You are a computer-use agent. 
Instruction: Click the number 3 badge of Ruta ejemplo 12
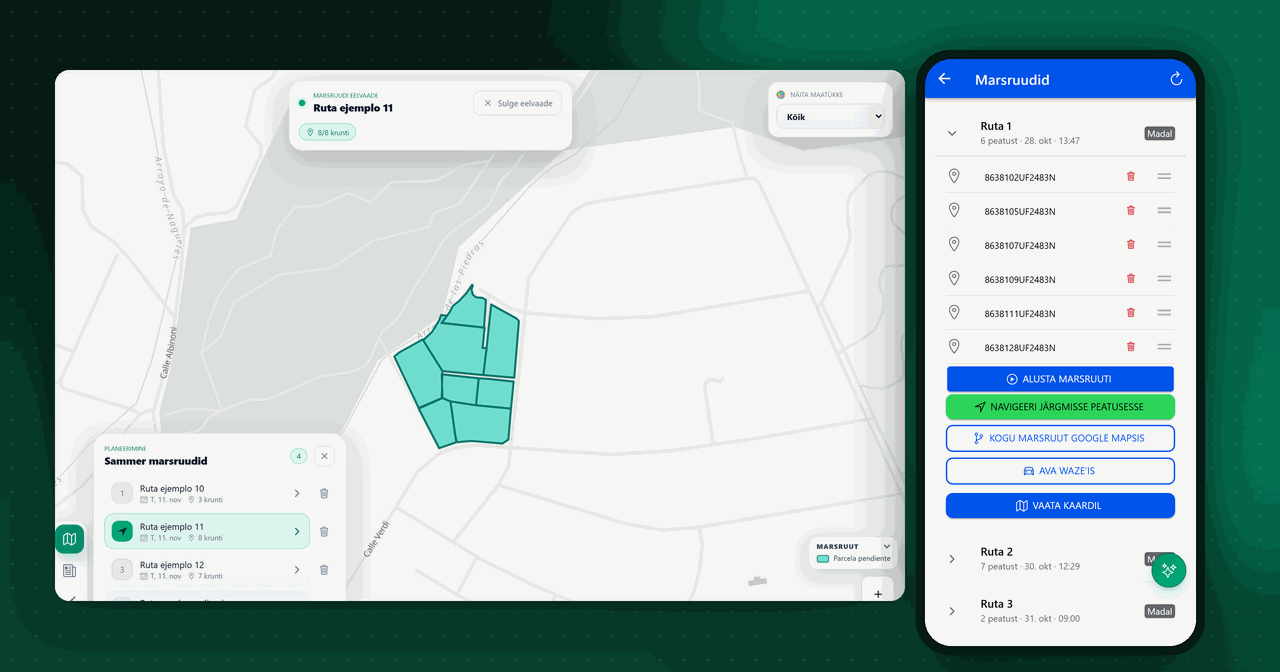122,569
